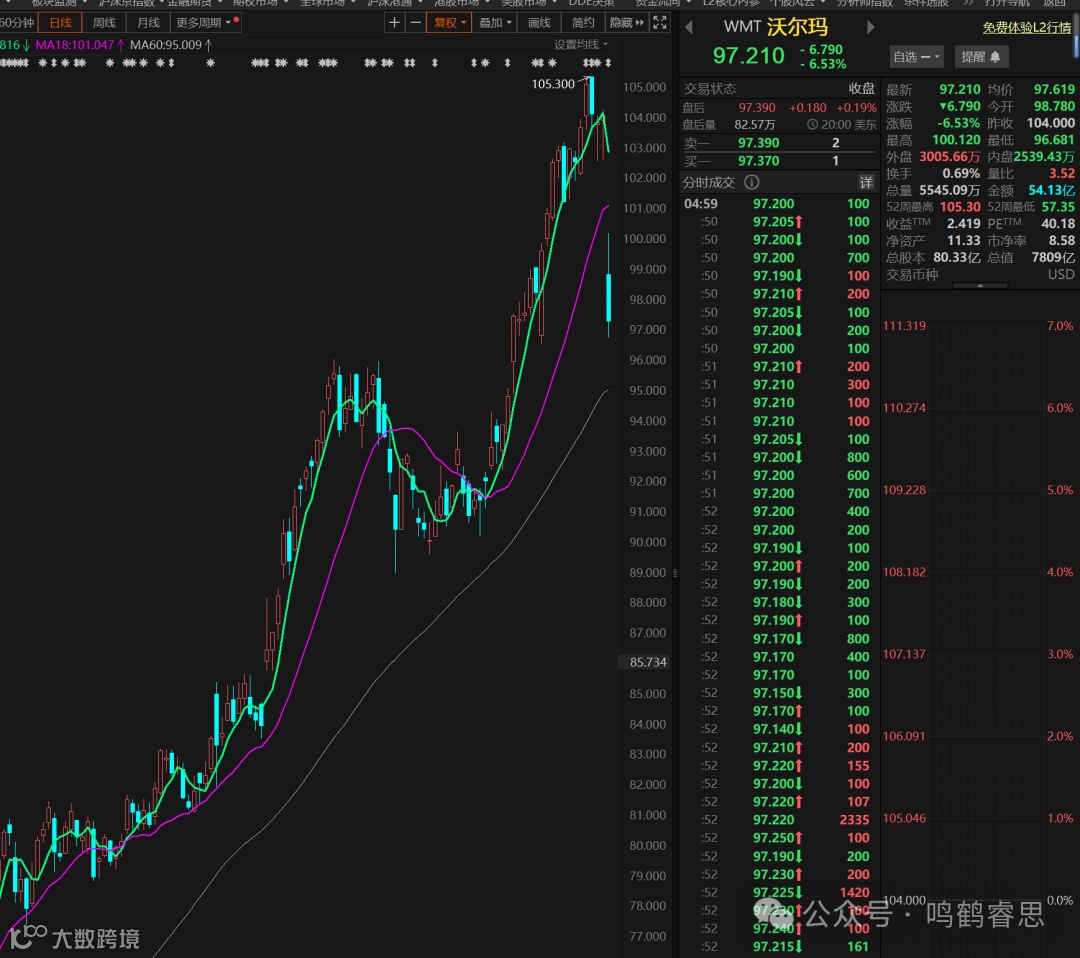Toggle 隐藏 to hide side panel
1080x958 pixels.
point(627,23)
